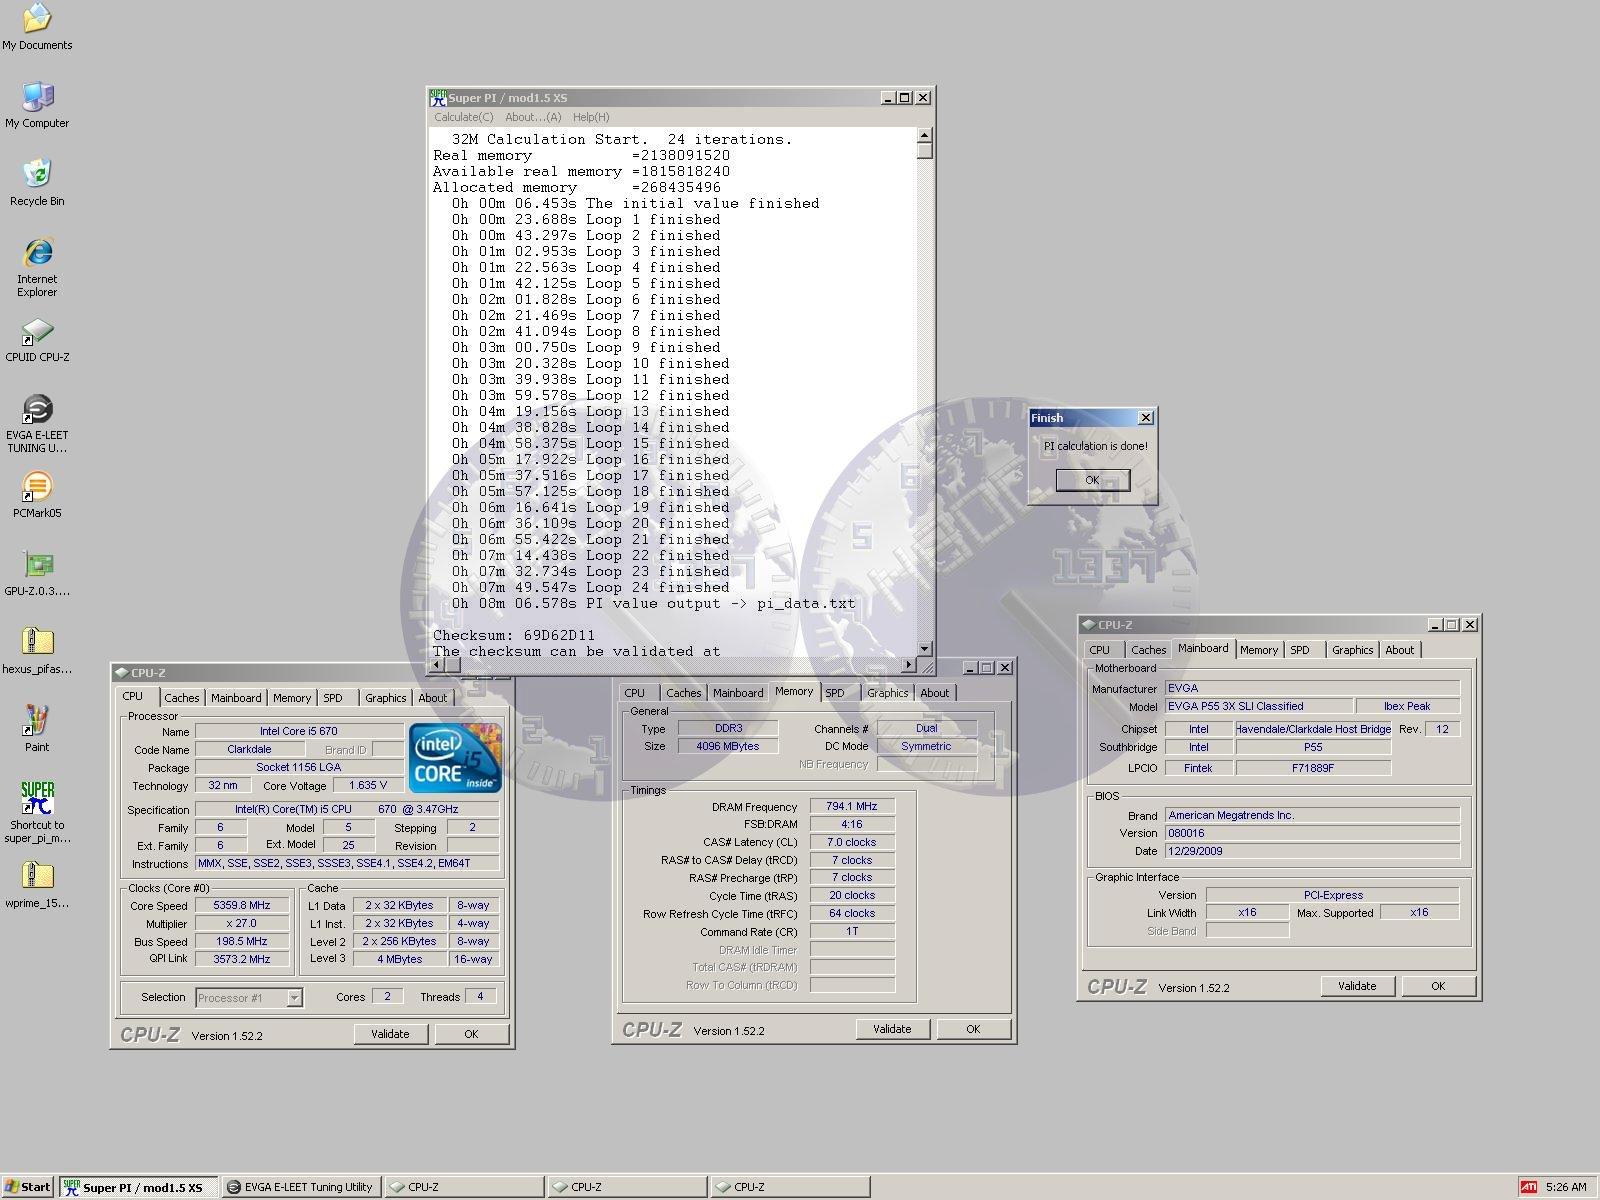
Task: Open hexus_pifast archive icon
Action: click(x=37, y=651)
